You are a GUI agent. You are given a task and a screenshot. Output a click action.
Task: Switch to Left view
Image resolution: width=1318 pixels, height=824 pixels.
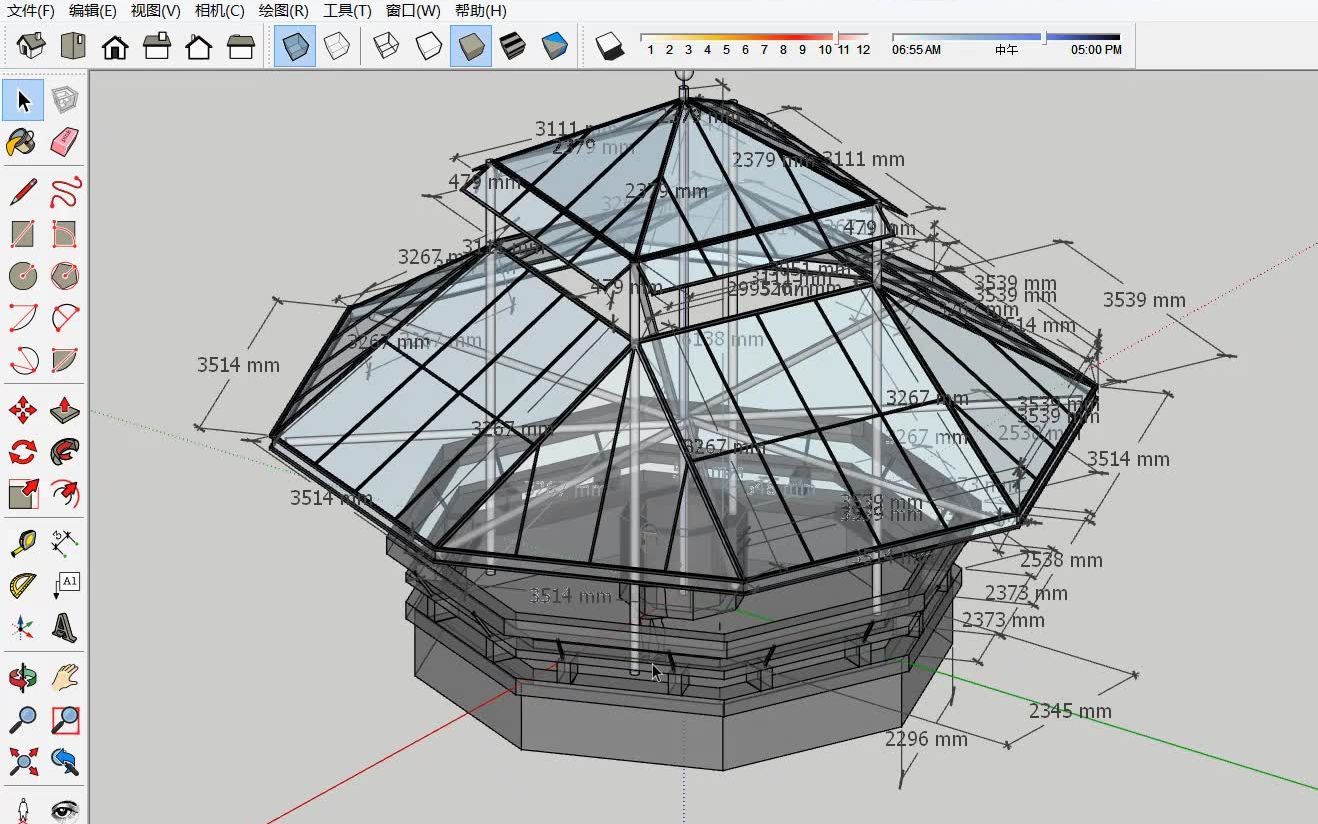click(x=241, y=46)
